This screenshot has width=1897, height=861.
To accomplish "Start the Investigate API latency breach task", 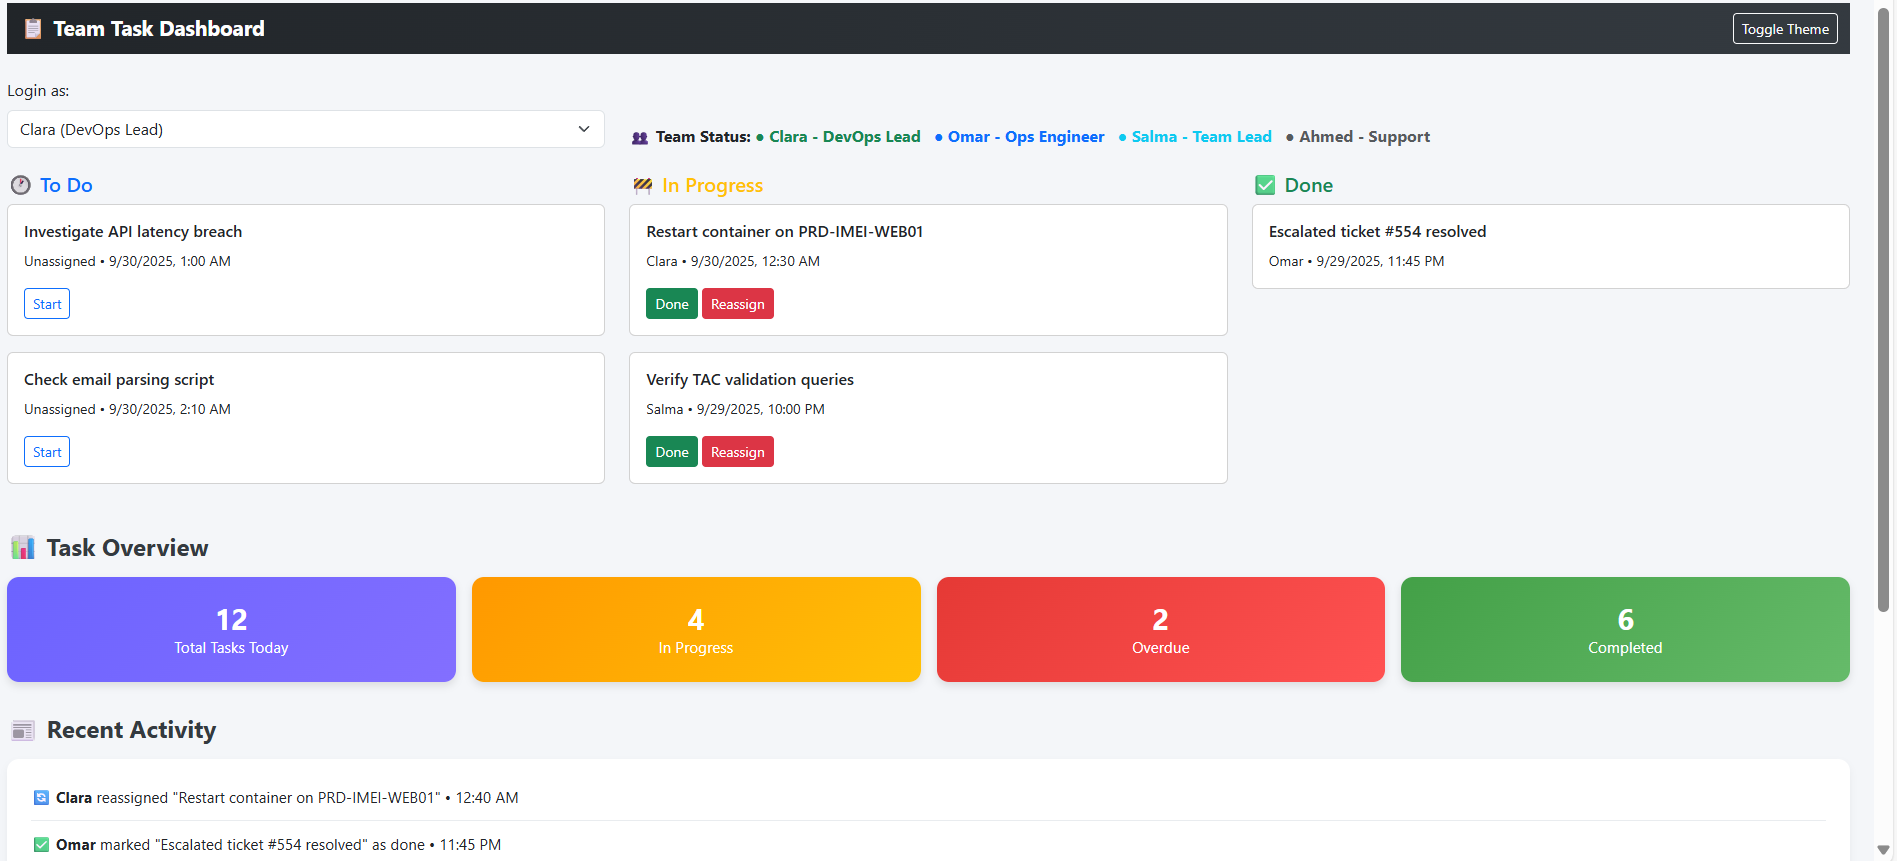I will point(47,304).
